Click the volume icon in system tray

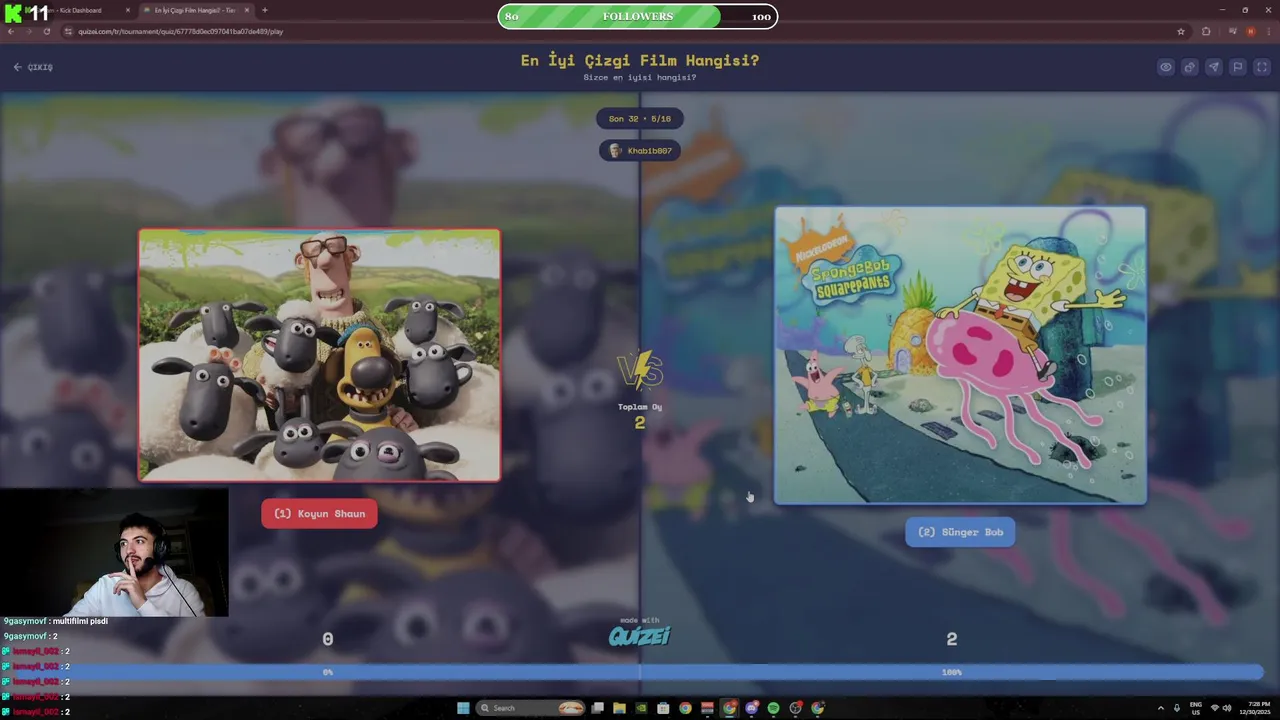1227,708
